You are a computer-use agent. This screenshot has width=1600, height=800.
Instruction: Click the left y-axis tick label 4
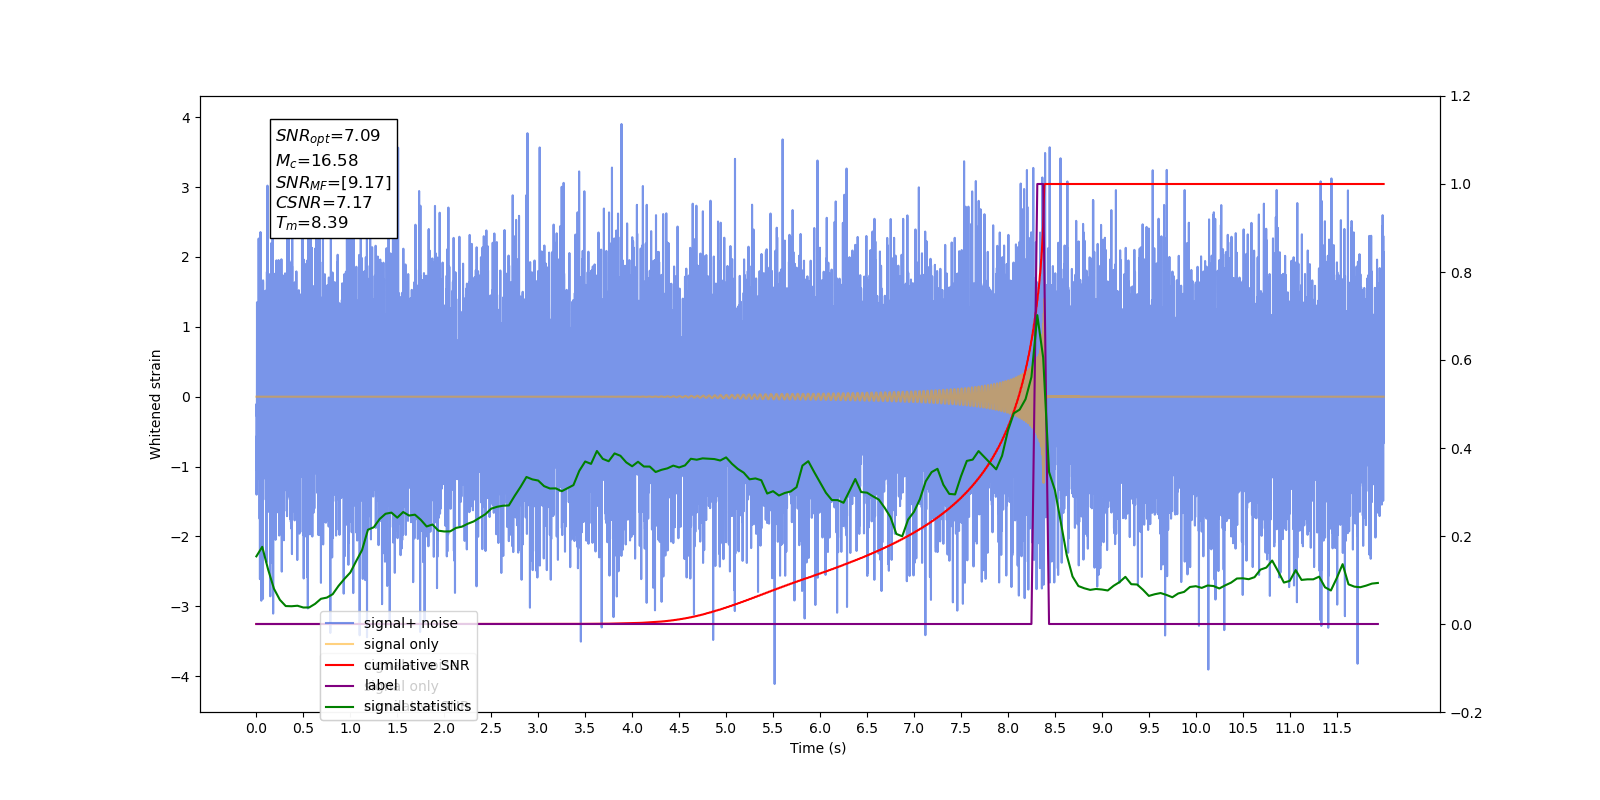186,118
